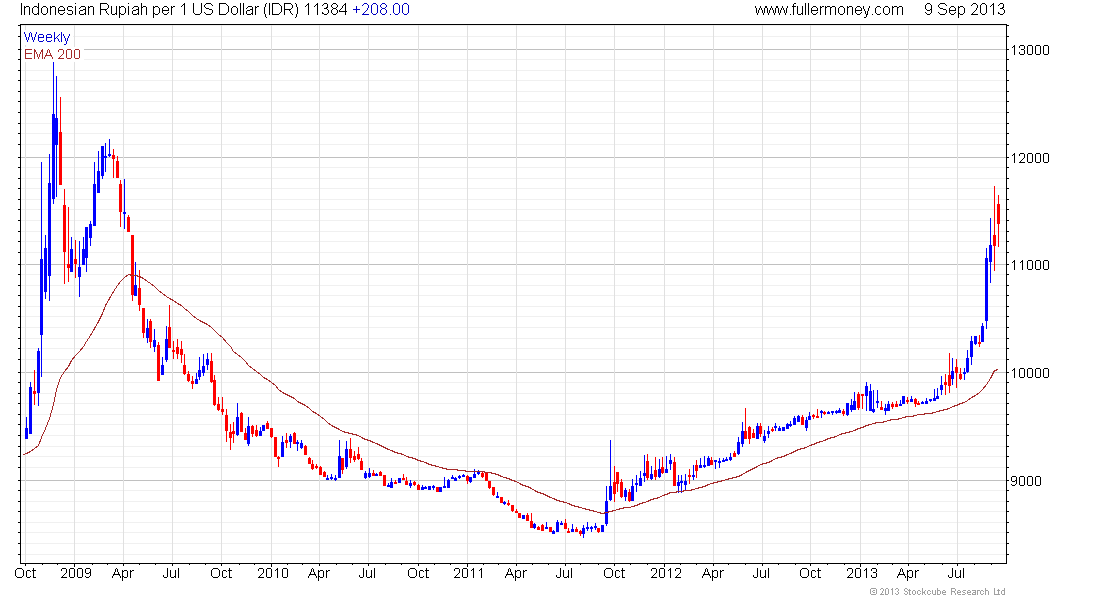Click the date 9 Sep 2013
1100x600 pixels.
click(x=965, y=10)
